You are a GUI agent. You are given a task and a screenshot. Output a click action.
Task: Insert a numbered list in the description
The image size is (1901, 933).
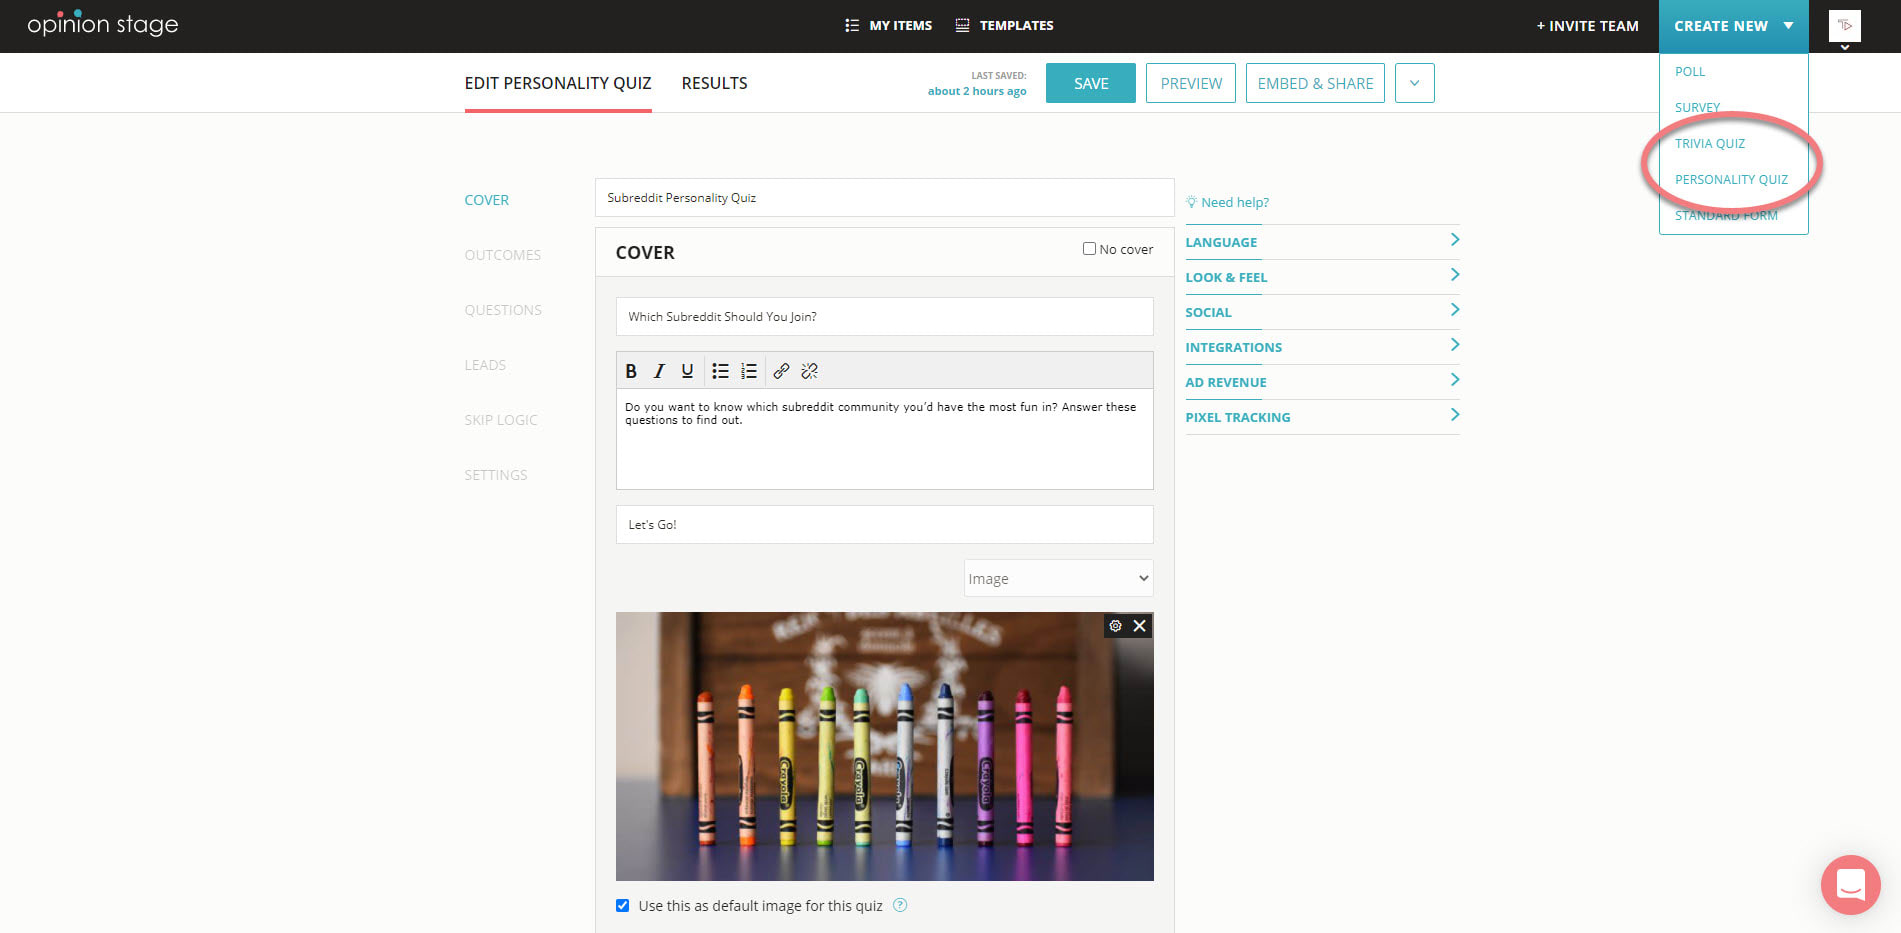pos(749,371)
